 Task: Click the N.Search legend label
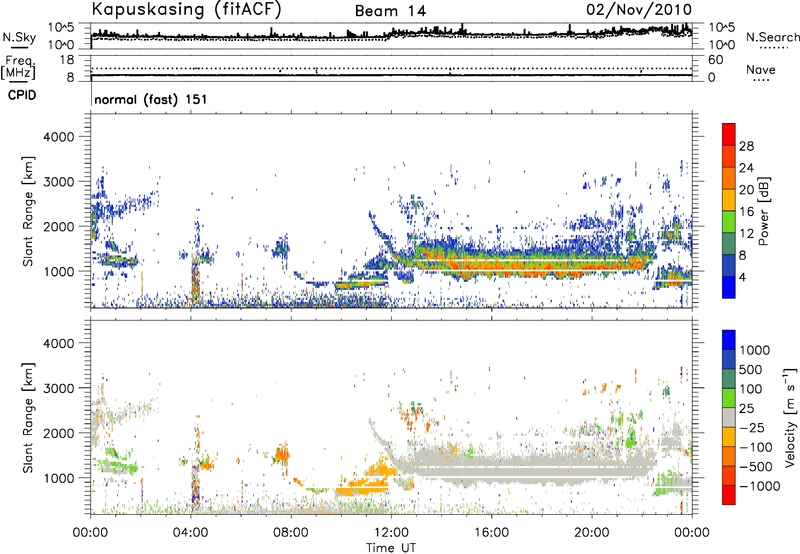pyautogui.click(x=773, y=37)
